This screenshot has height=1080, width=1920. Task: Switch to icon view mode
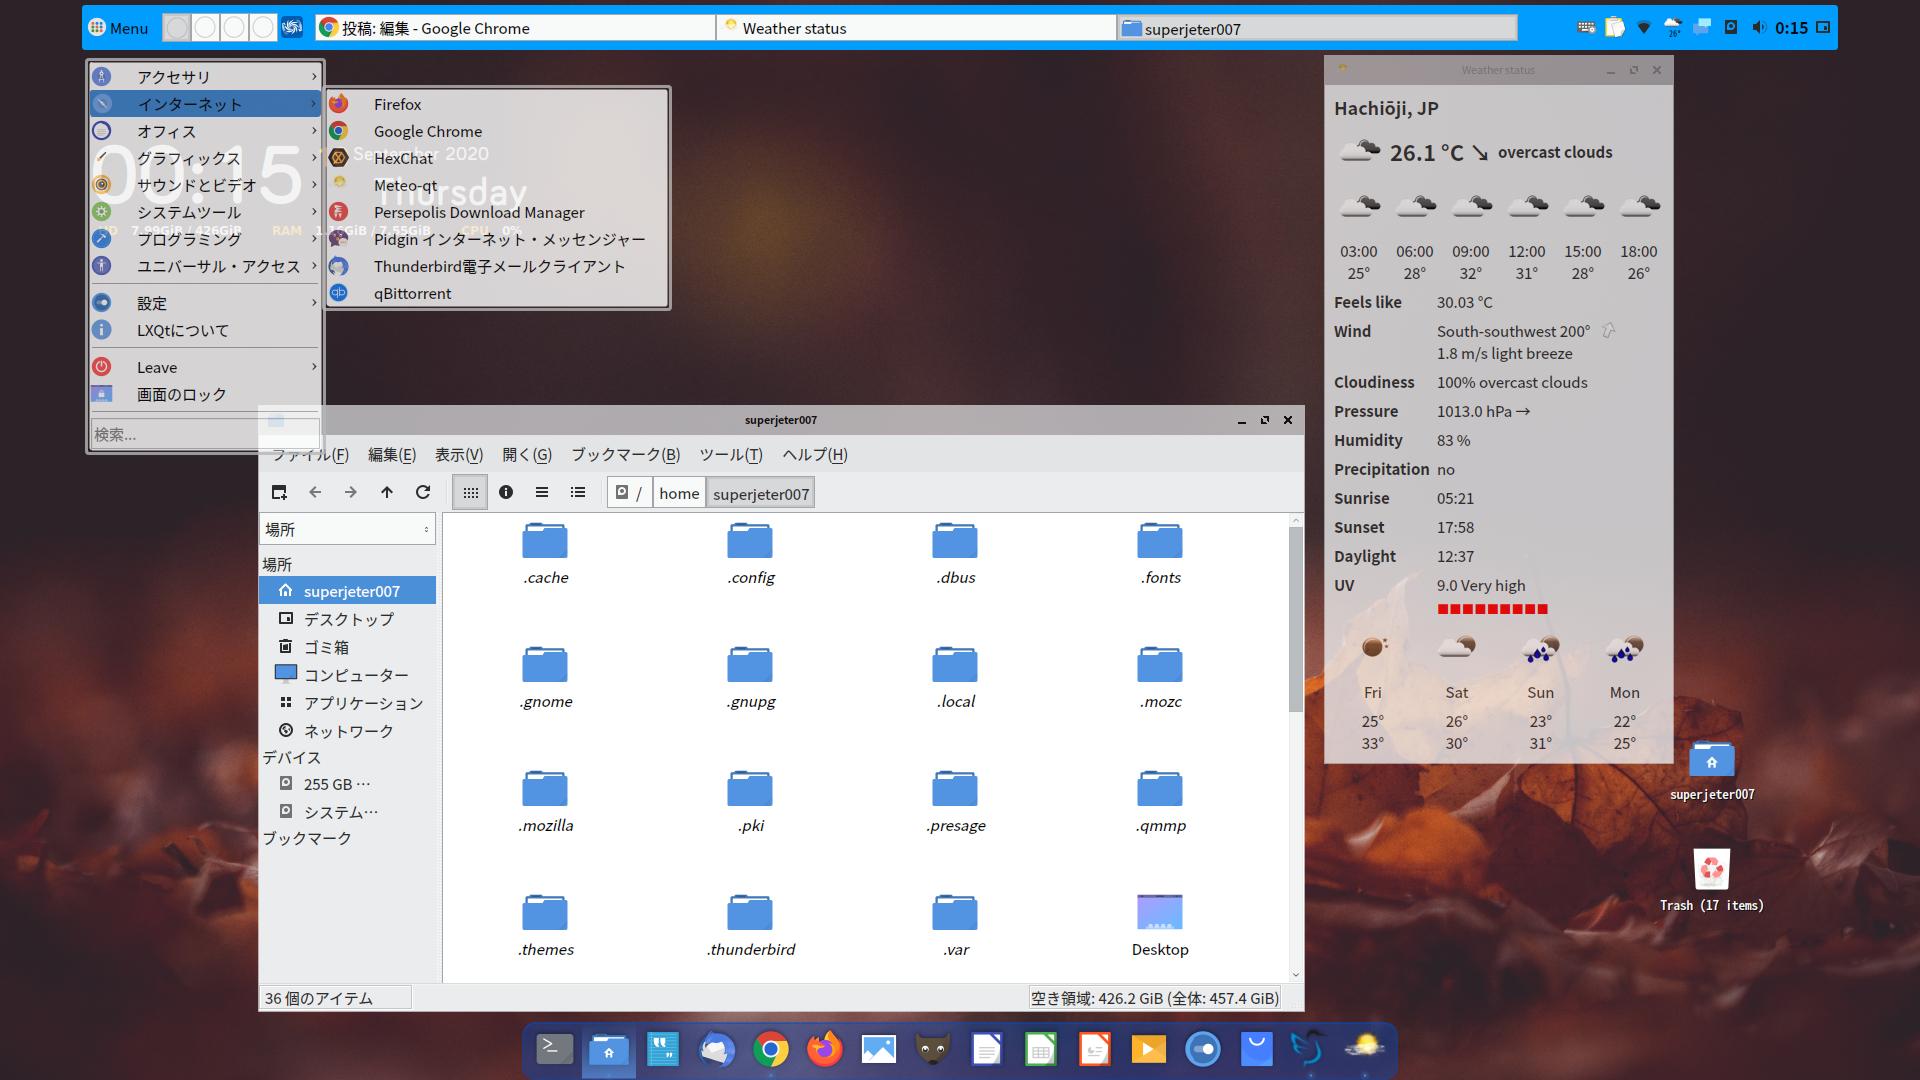pyautogui.click(x=470, y=492)
